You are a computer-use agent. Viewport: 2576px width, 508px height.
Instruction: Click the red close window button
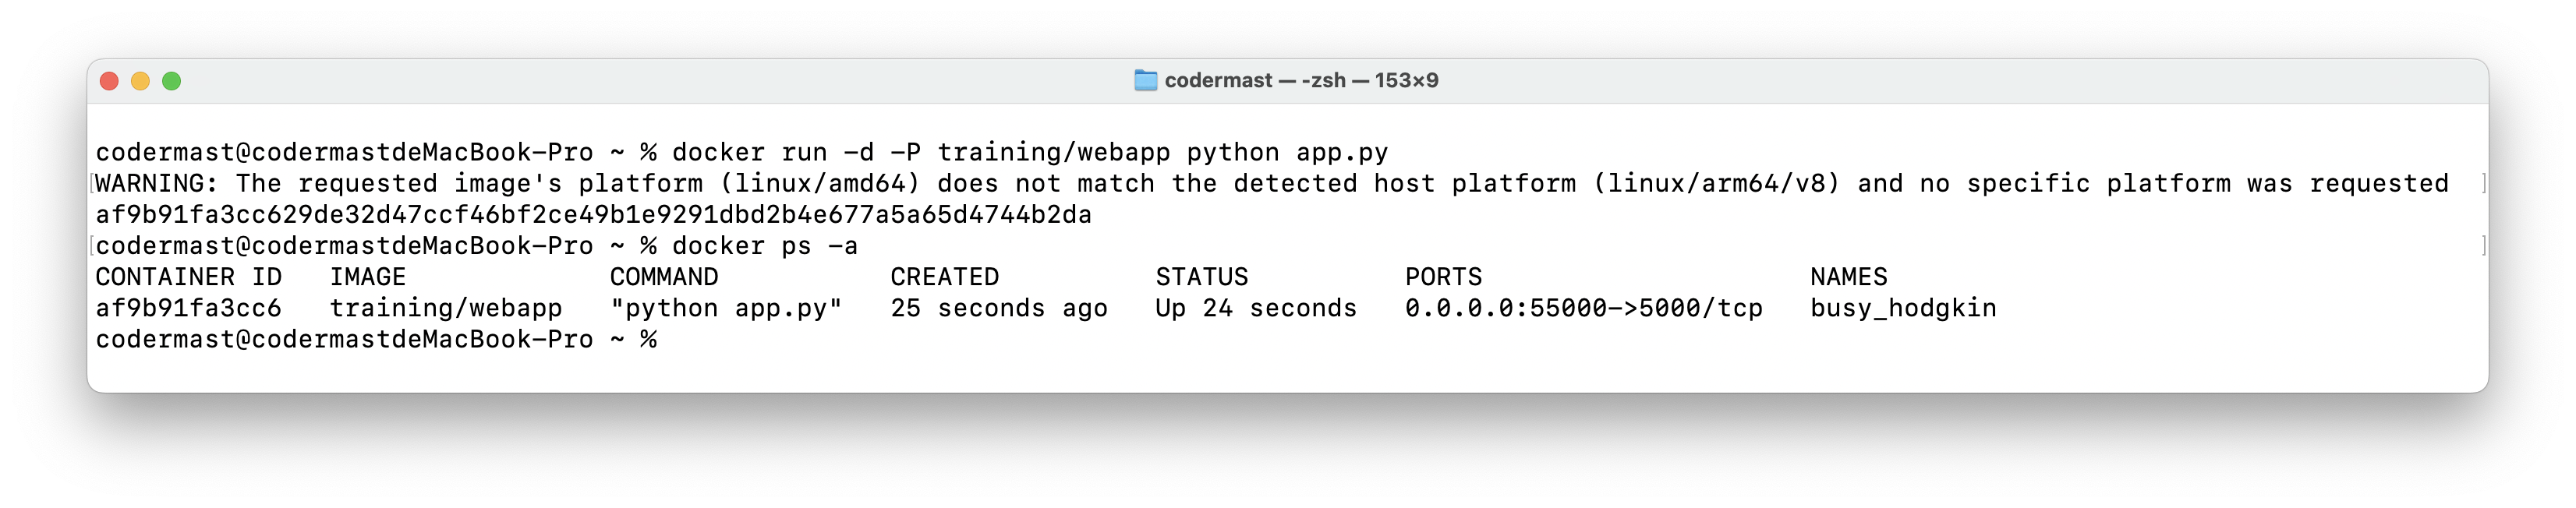coord(110,81)
